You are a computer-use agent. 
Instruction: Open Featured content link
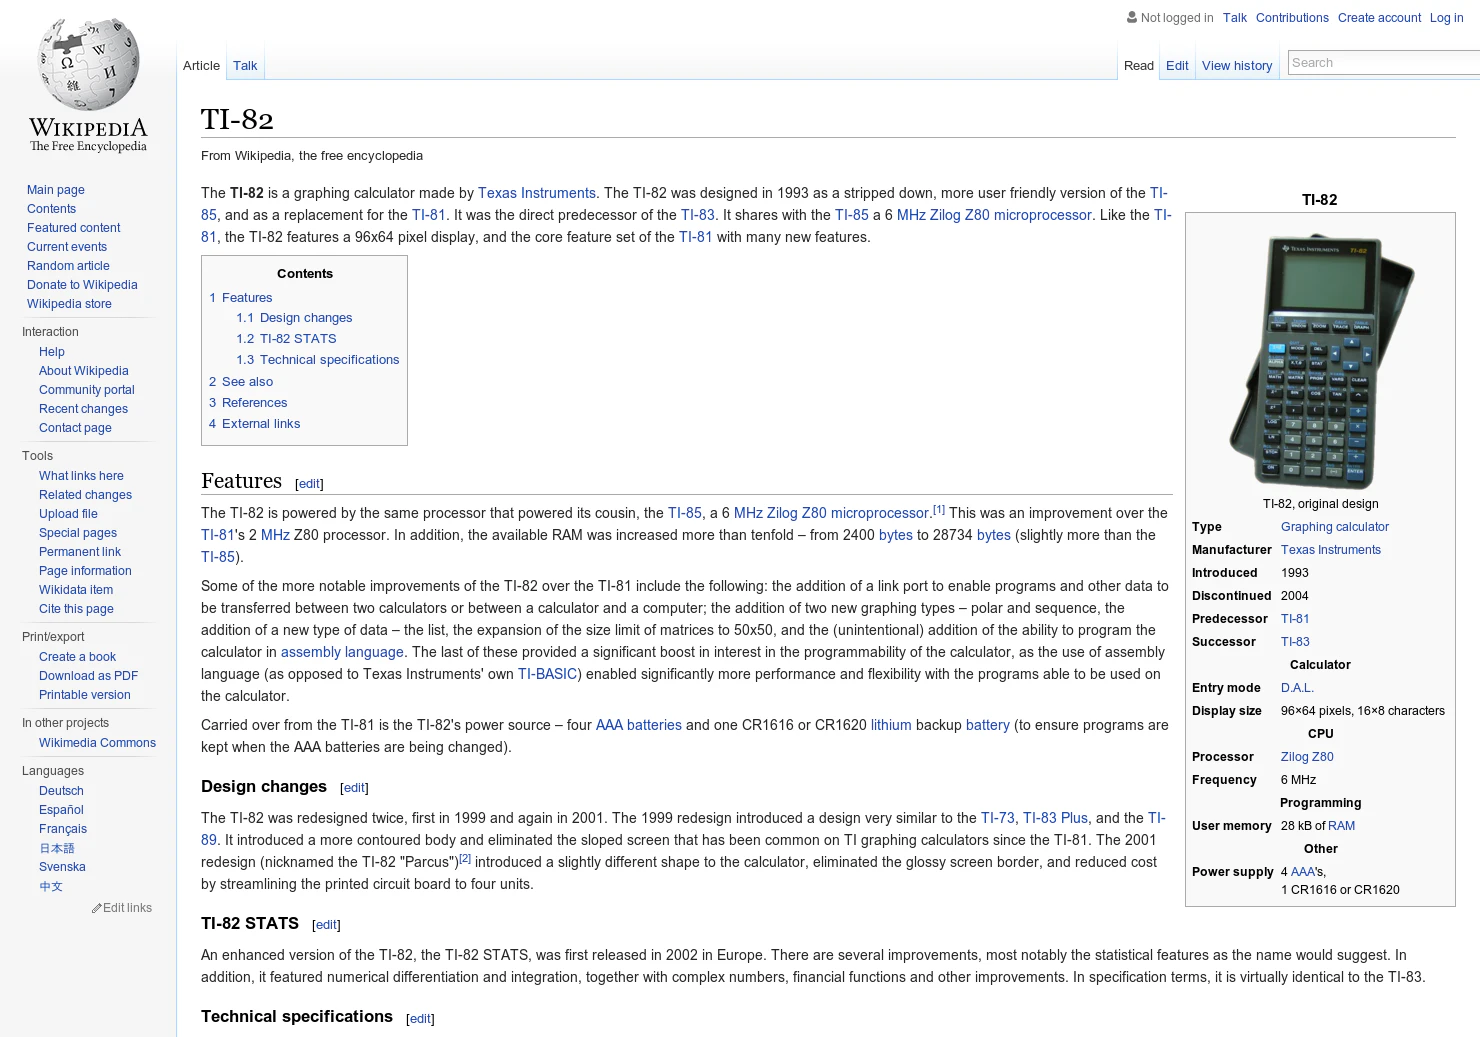pos(74,228)
